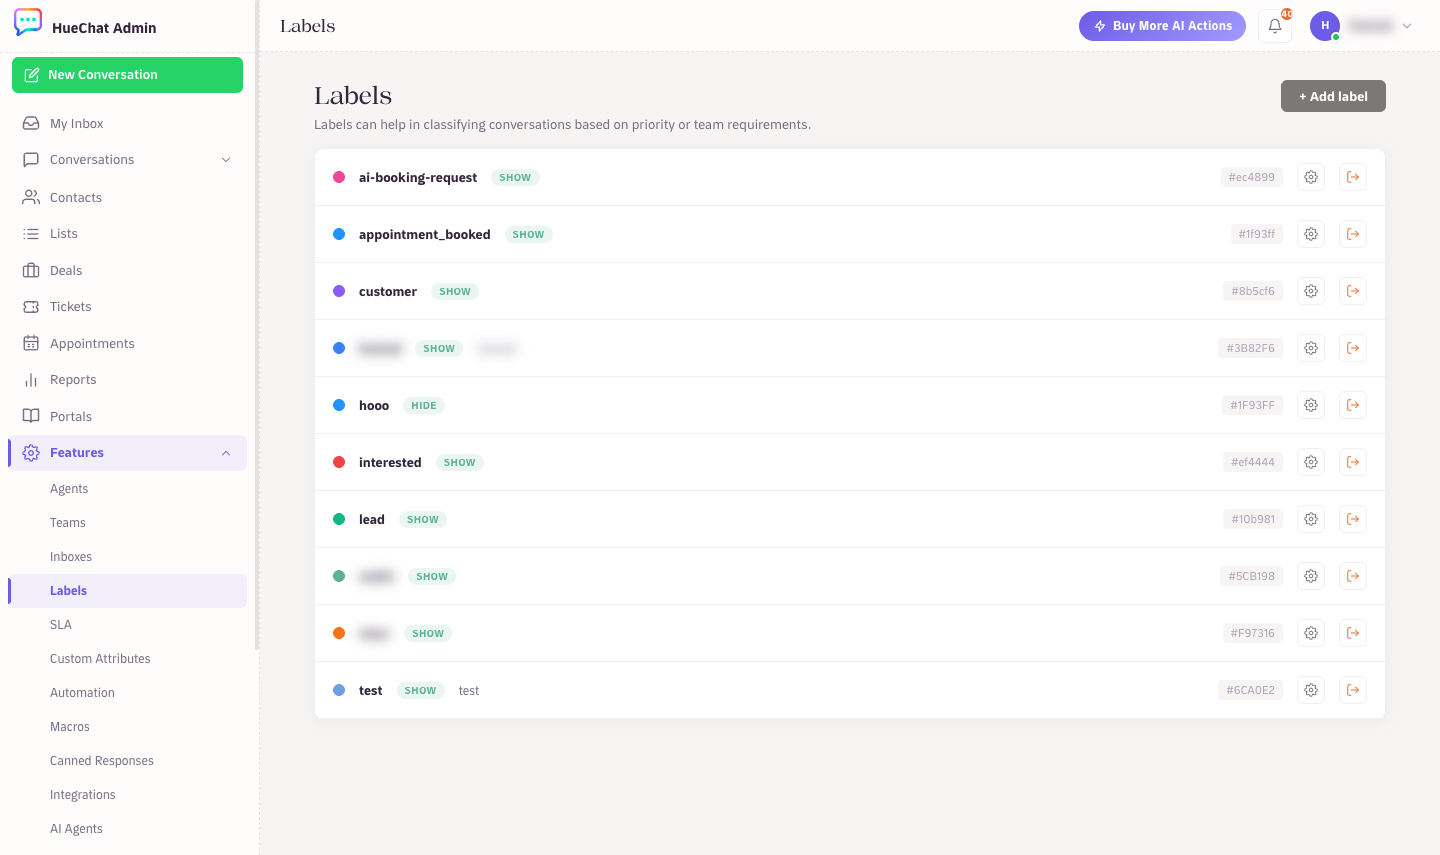Click the user avatar H
This screenshot has height=855, width=1440.
(1325, 26)
